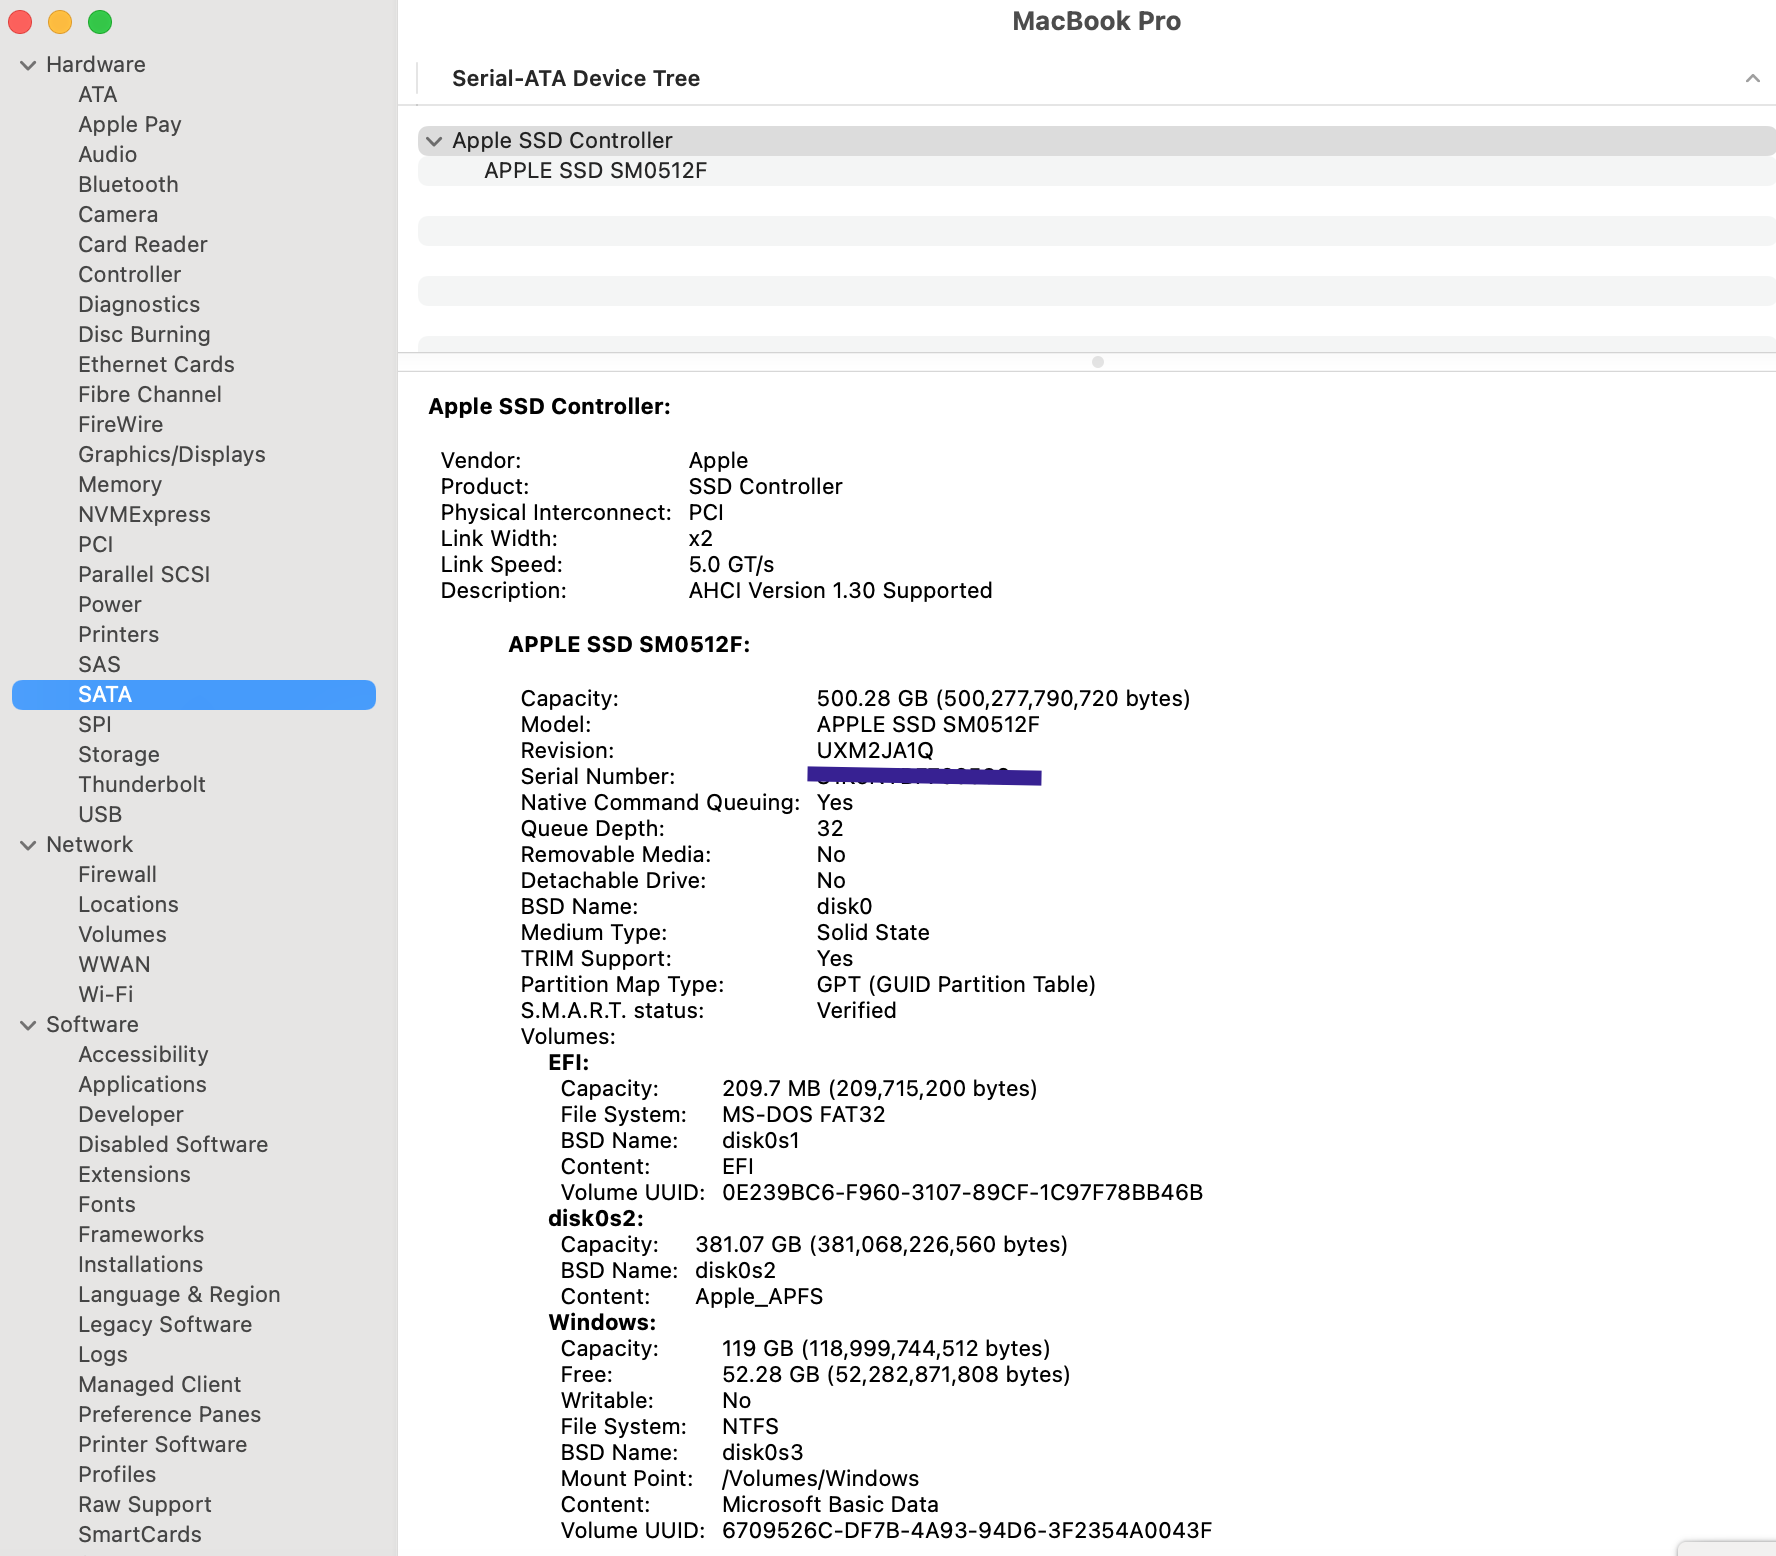Select SAS in the sidebar
The height and width of the screenshot is (1556, 1776).
click(99, 665)
